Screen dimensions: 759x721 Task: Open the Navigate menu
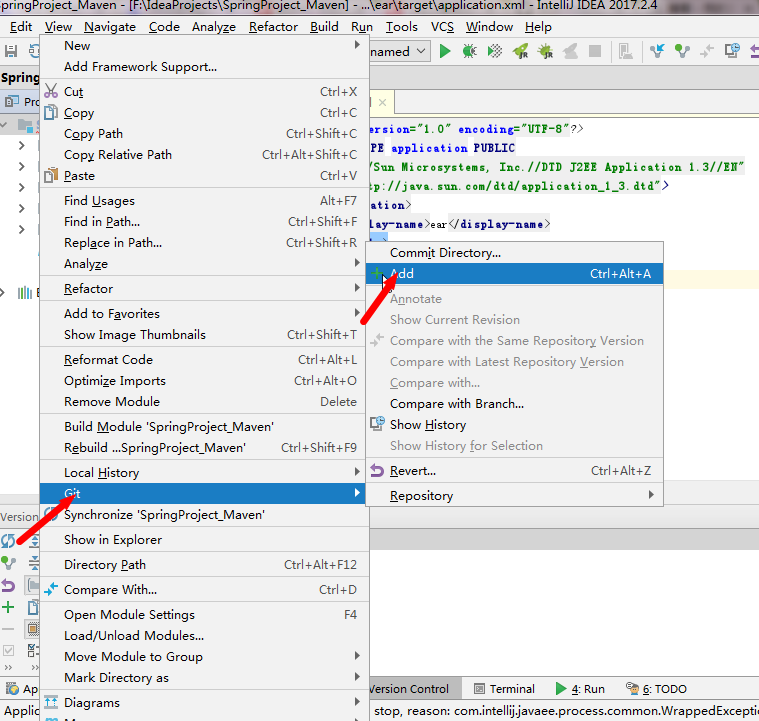point(110,27)
